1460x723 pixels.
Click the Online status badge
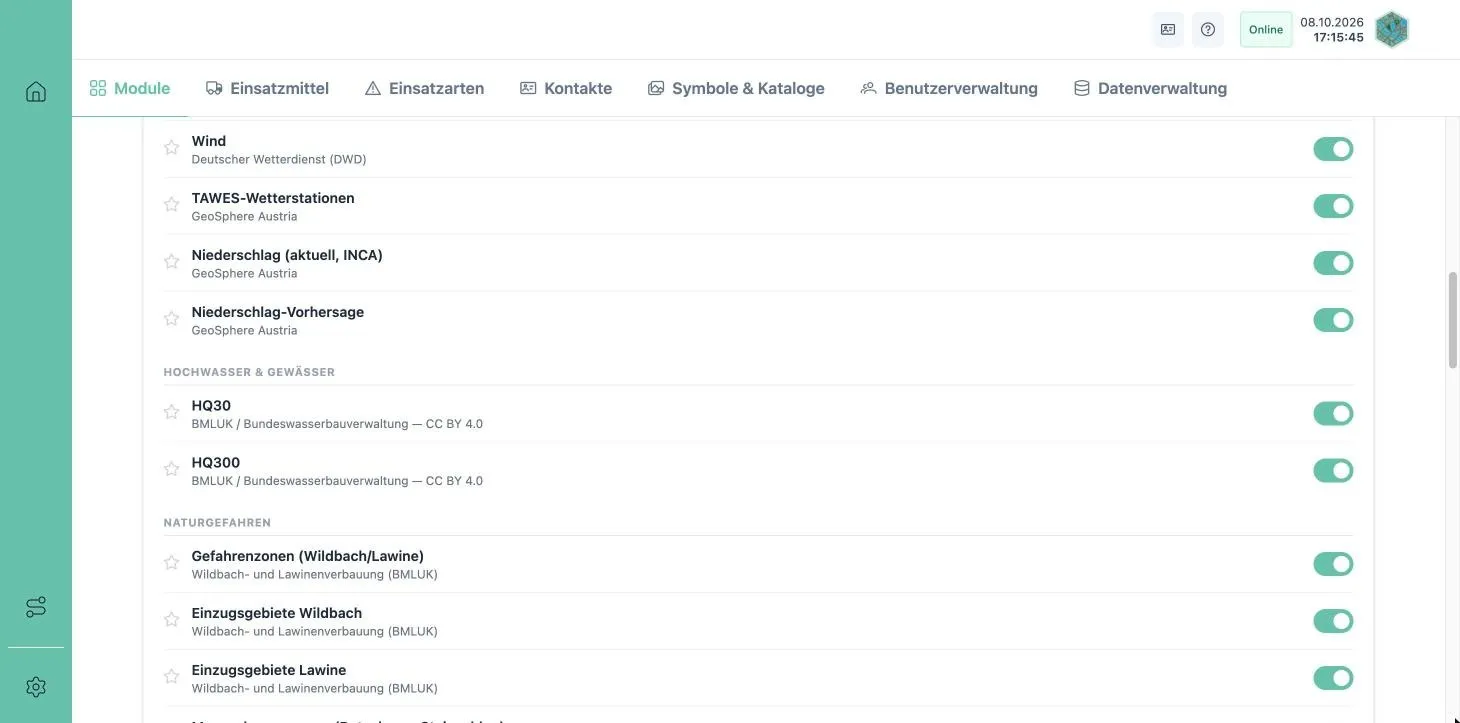[x=1266, y=30]
